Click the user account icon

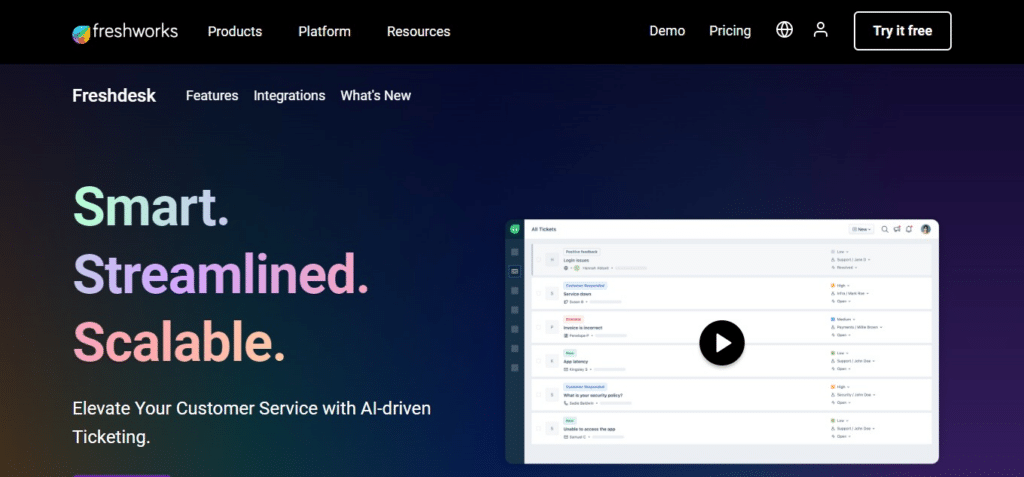click(x=821, y=30)
